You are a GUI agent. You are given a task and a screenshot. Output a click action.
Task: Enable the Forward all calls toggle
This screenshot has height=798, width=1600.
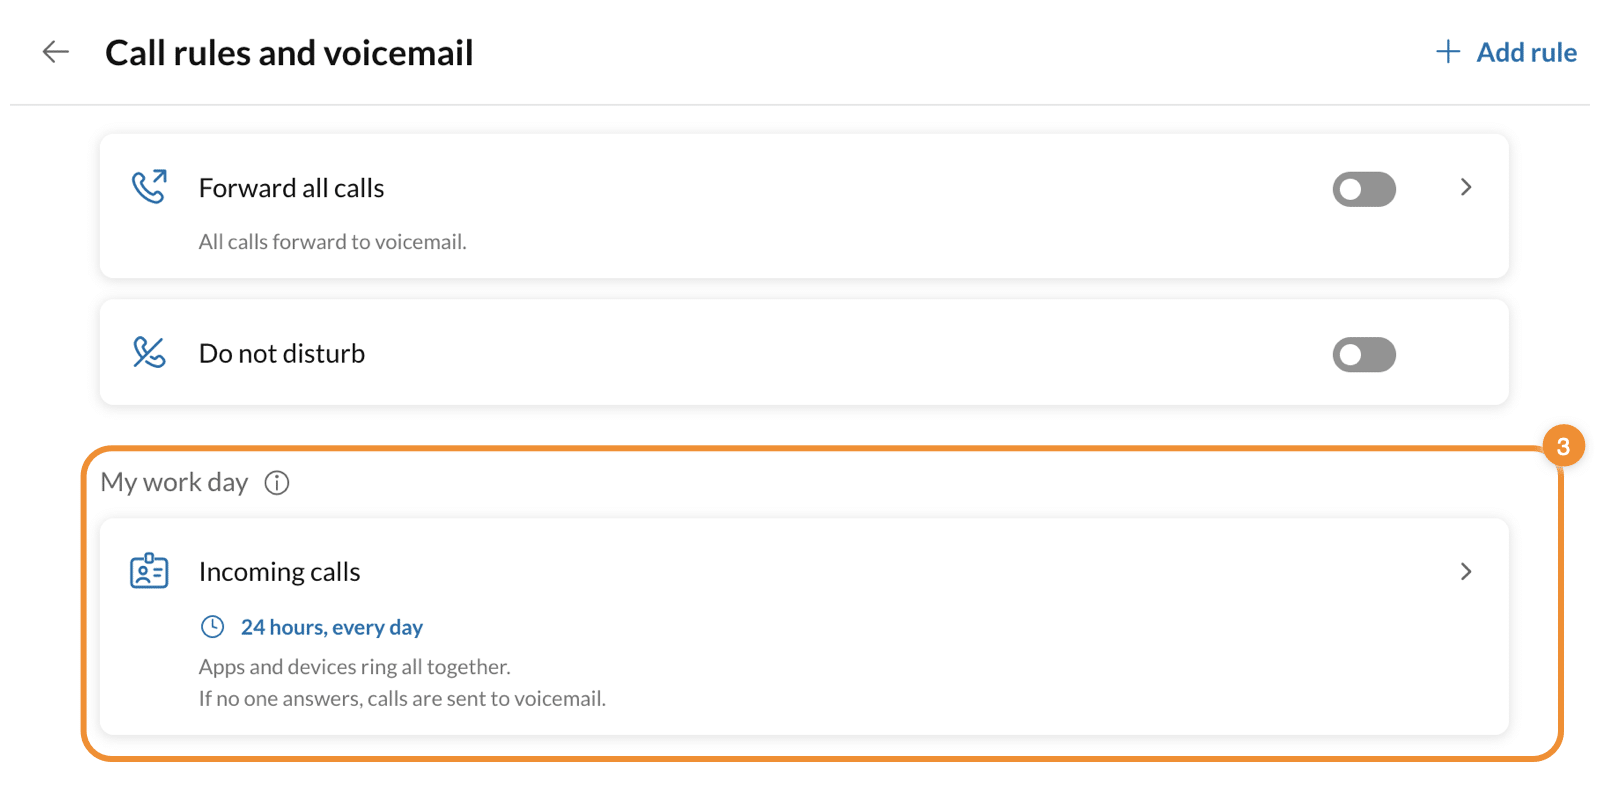(1364, 189)
